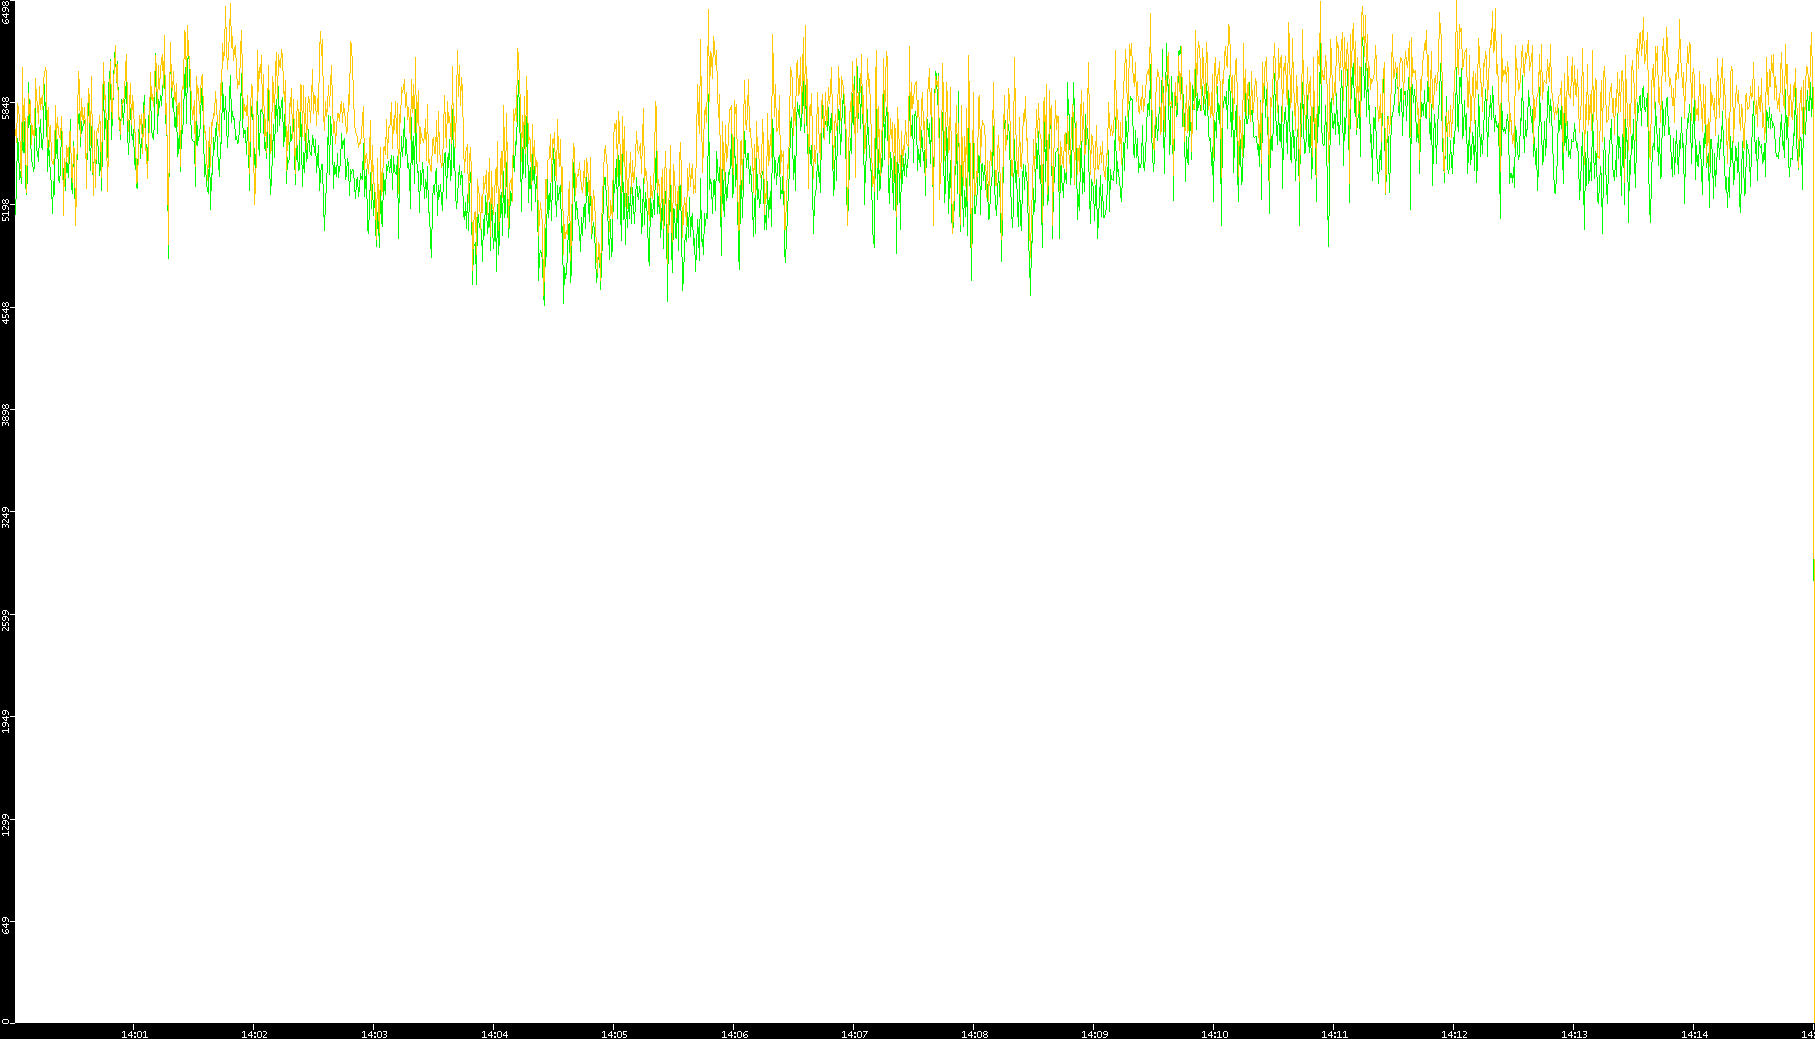Click the 14:03 time axis label
1815x1039 pixels.
click(374, 1034)
